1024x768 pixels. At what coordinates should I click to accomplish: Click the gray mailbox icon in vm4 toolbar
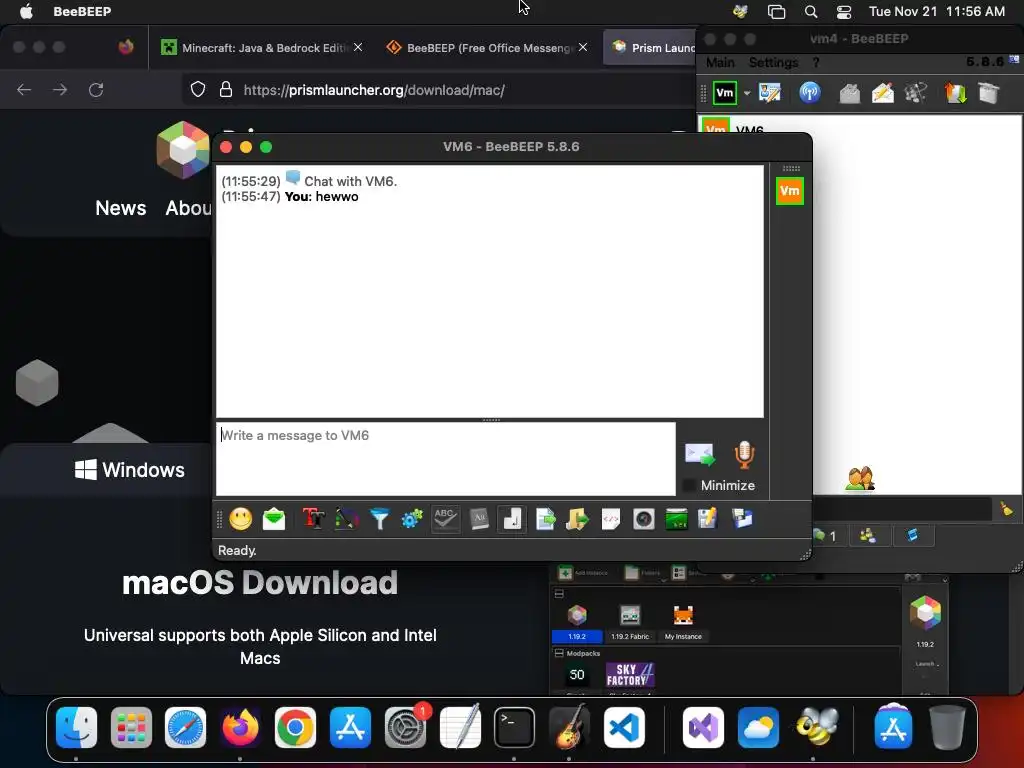849,93
